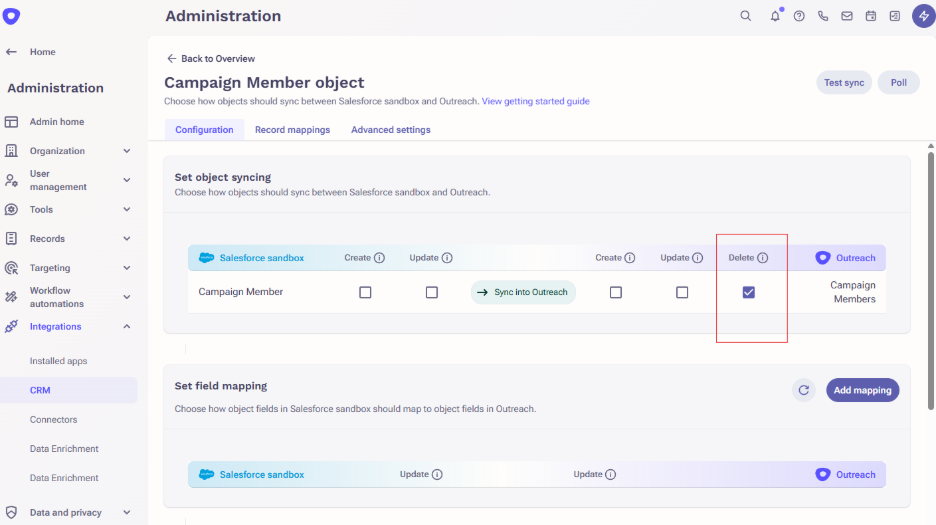Click info icon beside Delete
The height and width of the screenshot is (525, 936).
click(763, 258)
